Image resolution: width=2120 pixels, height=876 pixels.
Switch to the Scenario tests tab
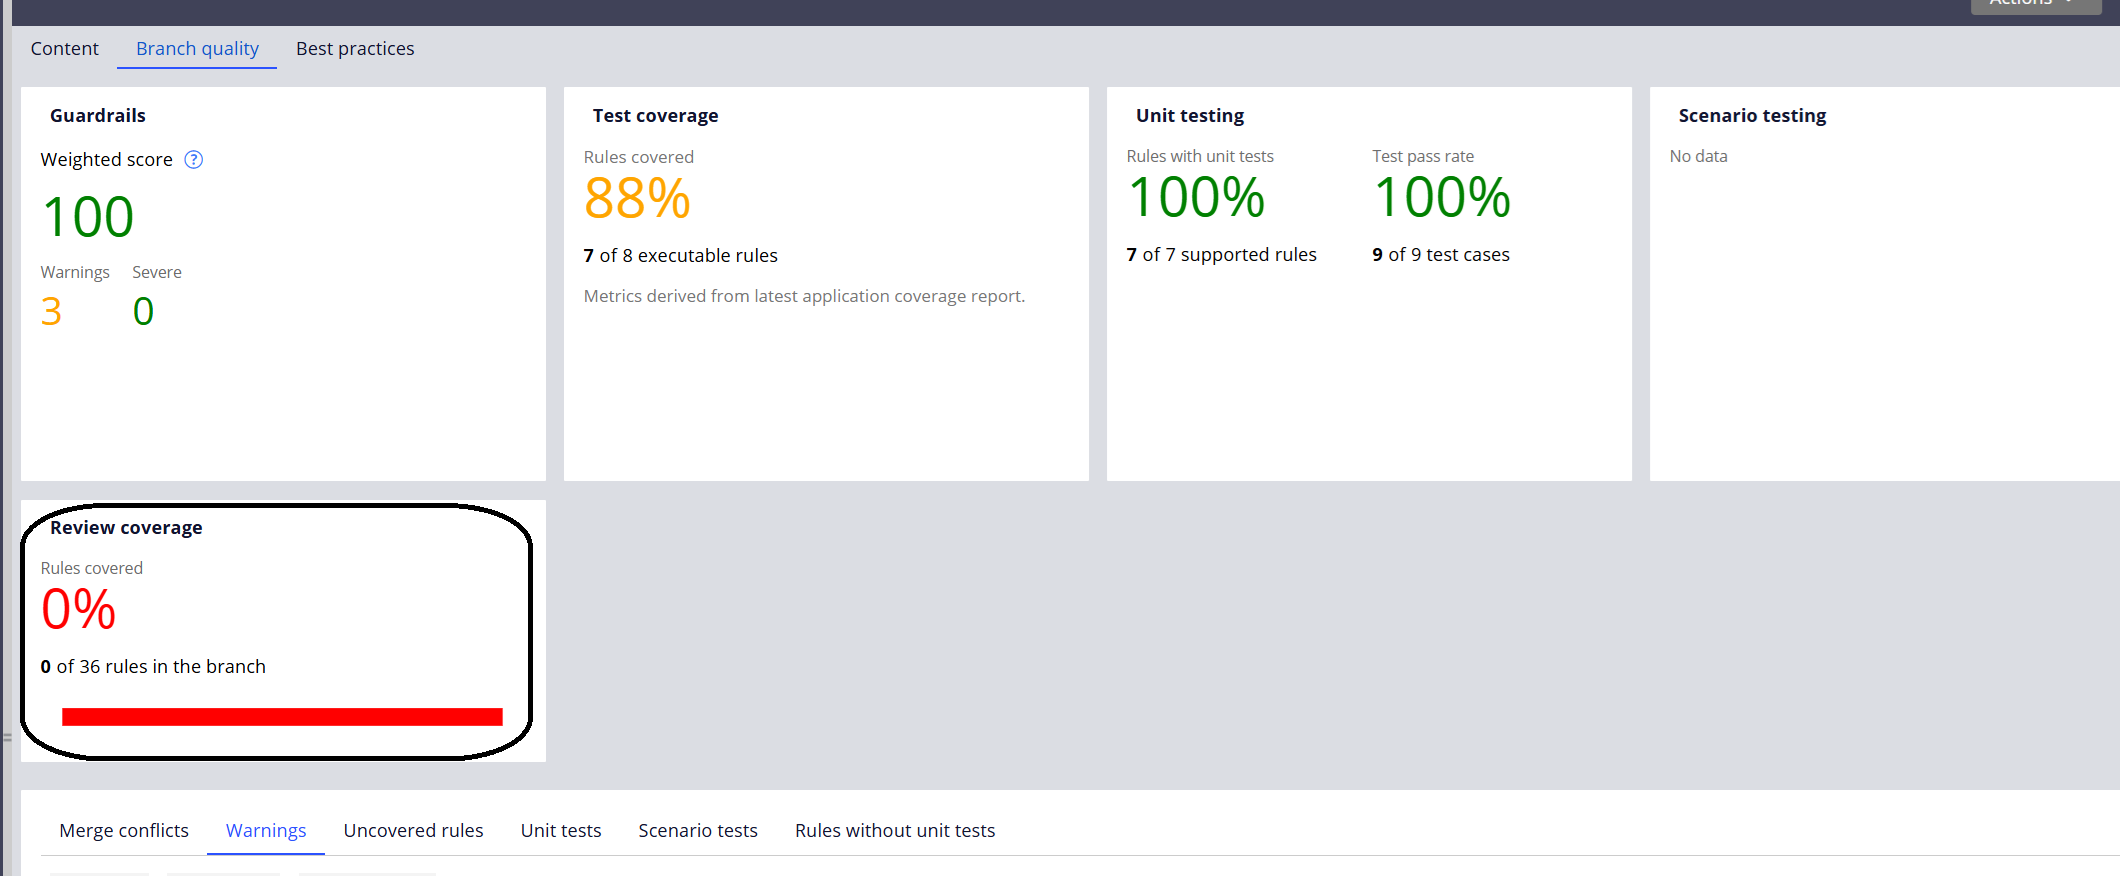[x=698, y=831]
